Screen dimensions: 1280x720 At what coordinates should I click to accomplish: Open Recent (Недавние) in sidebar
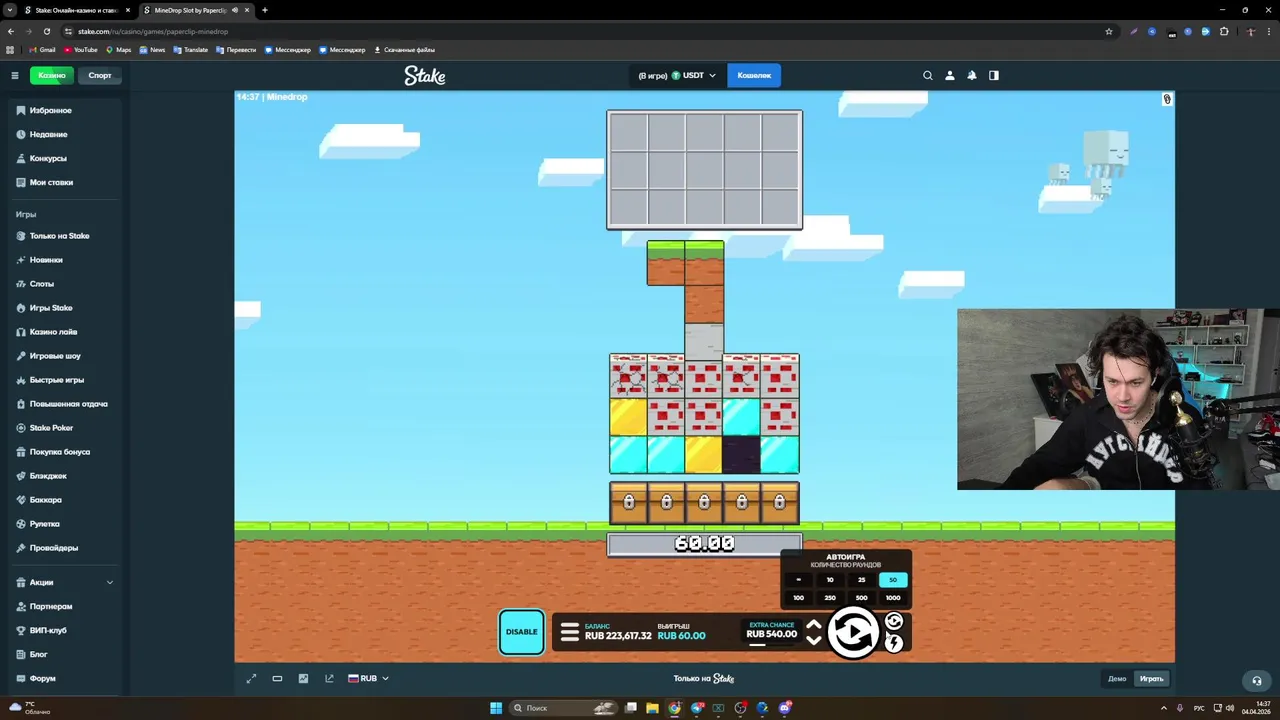coord(65,134)
